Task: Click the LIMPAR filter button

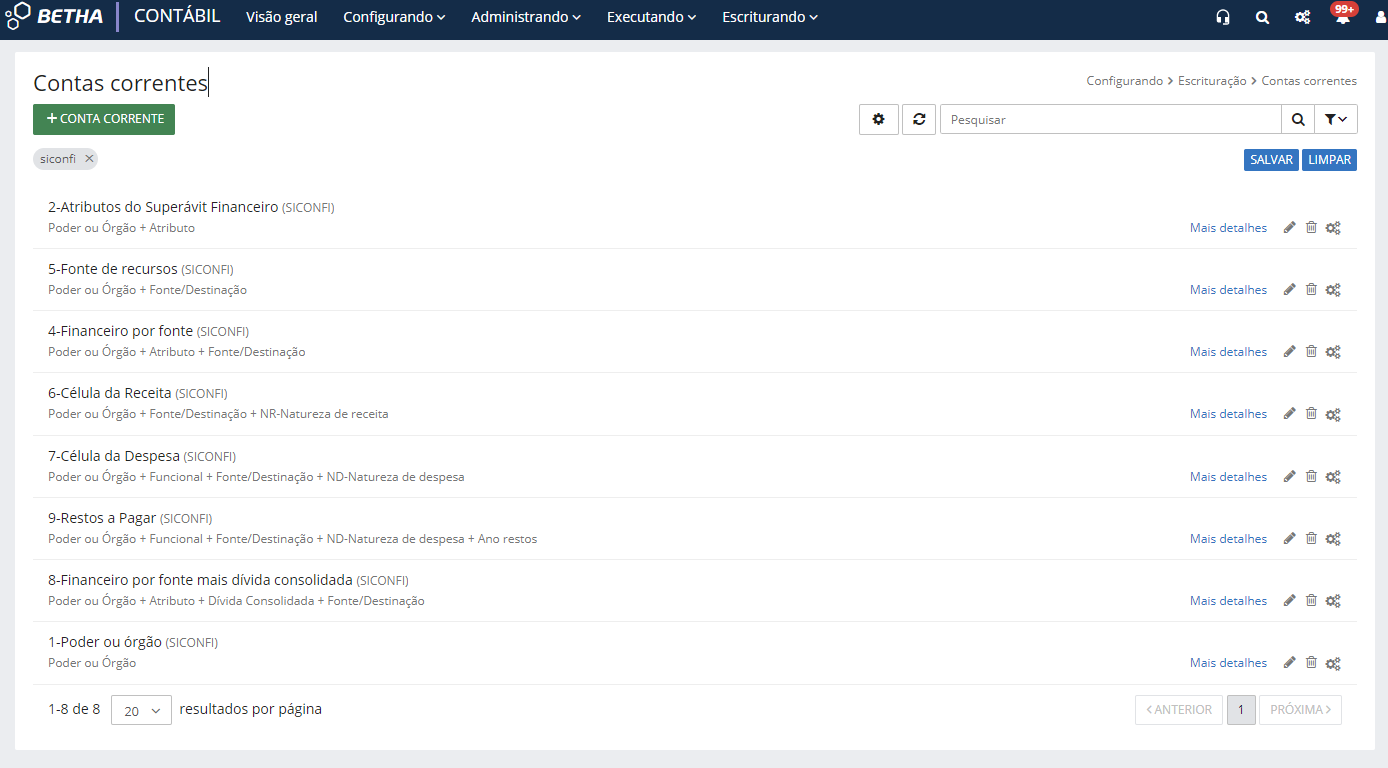Action: click(x=1329, y=160)
